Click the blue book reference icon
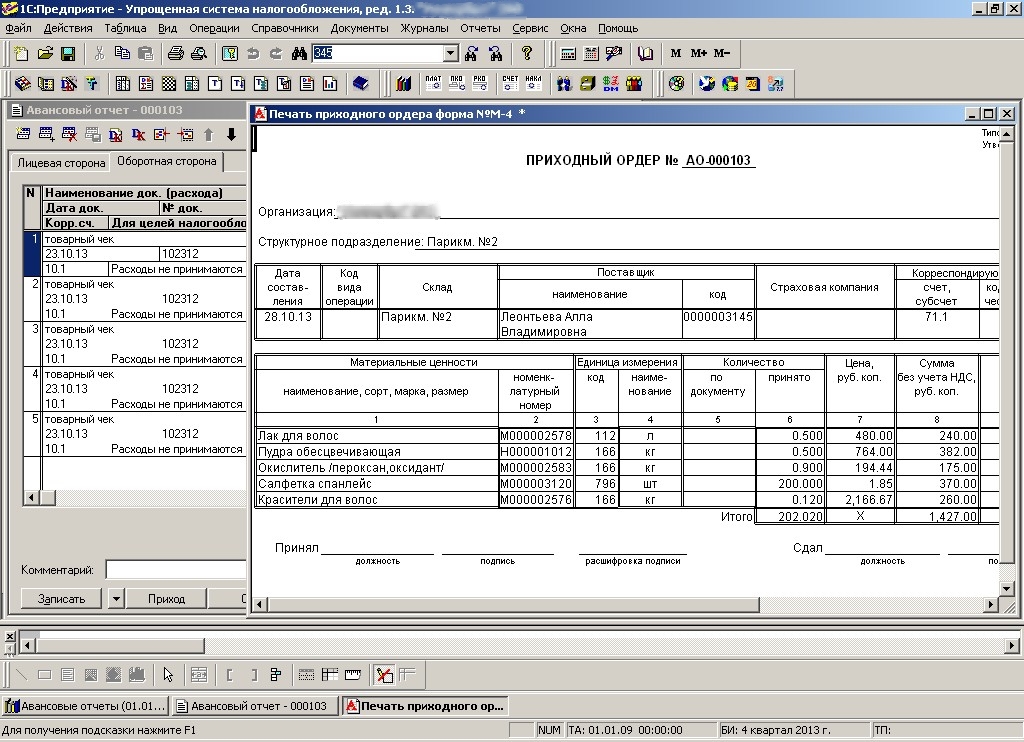This screenshot has height=742, width=1024. coord(360,83)
